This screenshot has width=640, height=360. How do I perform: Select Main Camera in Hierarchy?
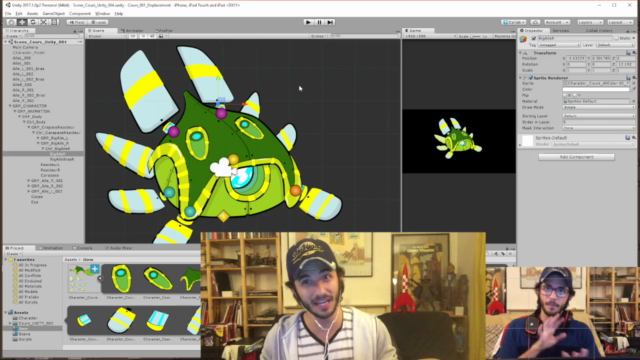point(25,47)
